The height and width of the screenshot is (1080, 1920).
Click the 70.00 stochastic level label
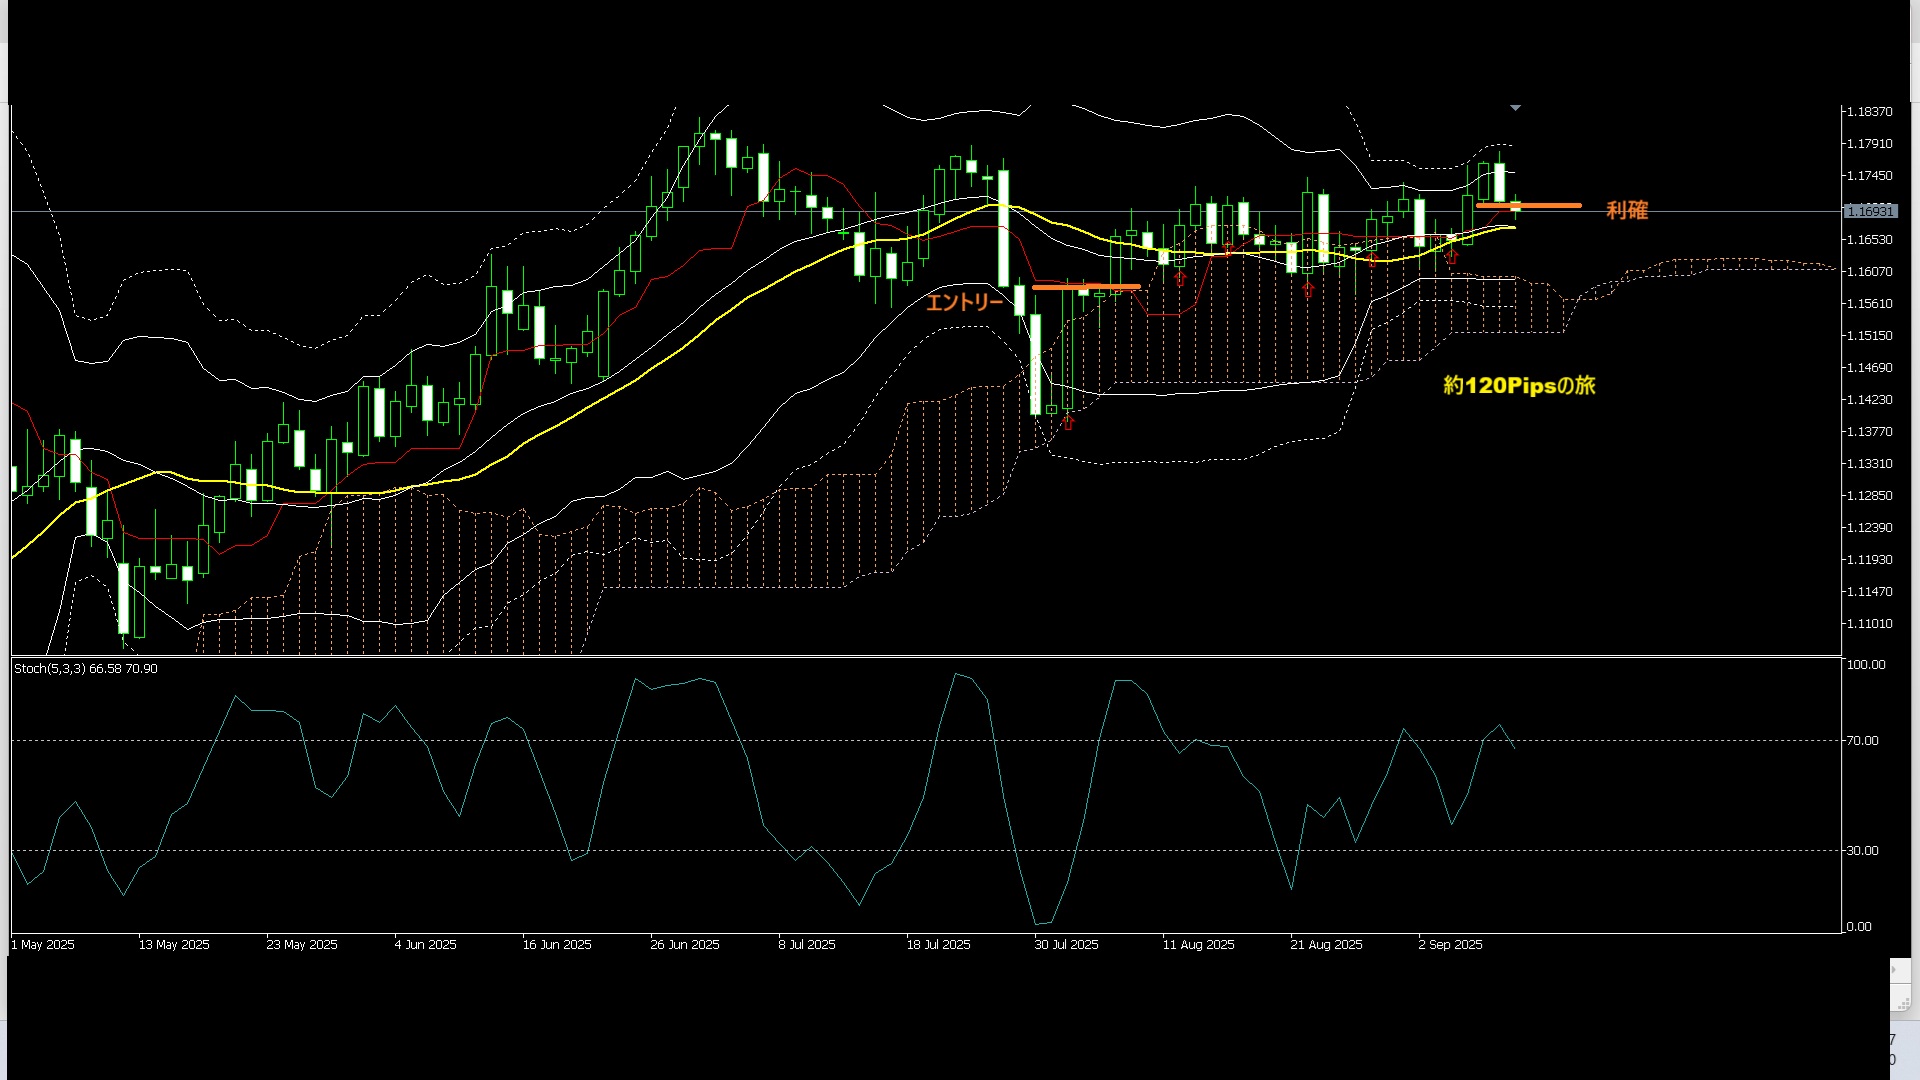point(1862,741)
